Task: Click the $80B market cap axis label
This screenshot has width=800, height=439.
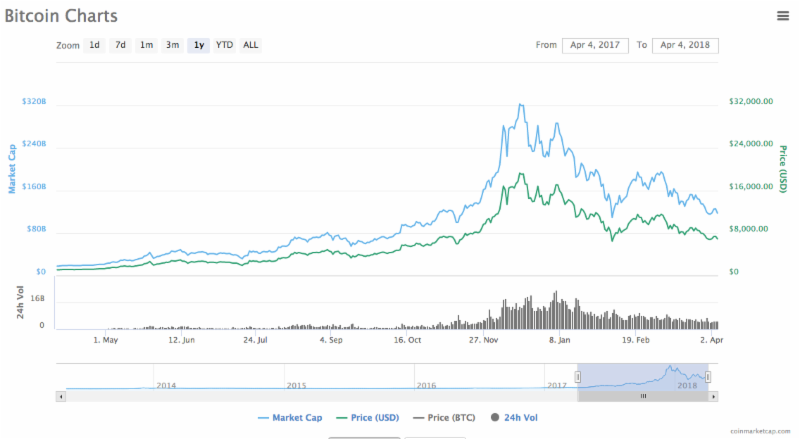Action: click(36, 229)
